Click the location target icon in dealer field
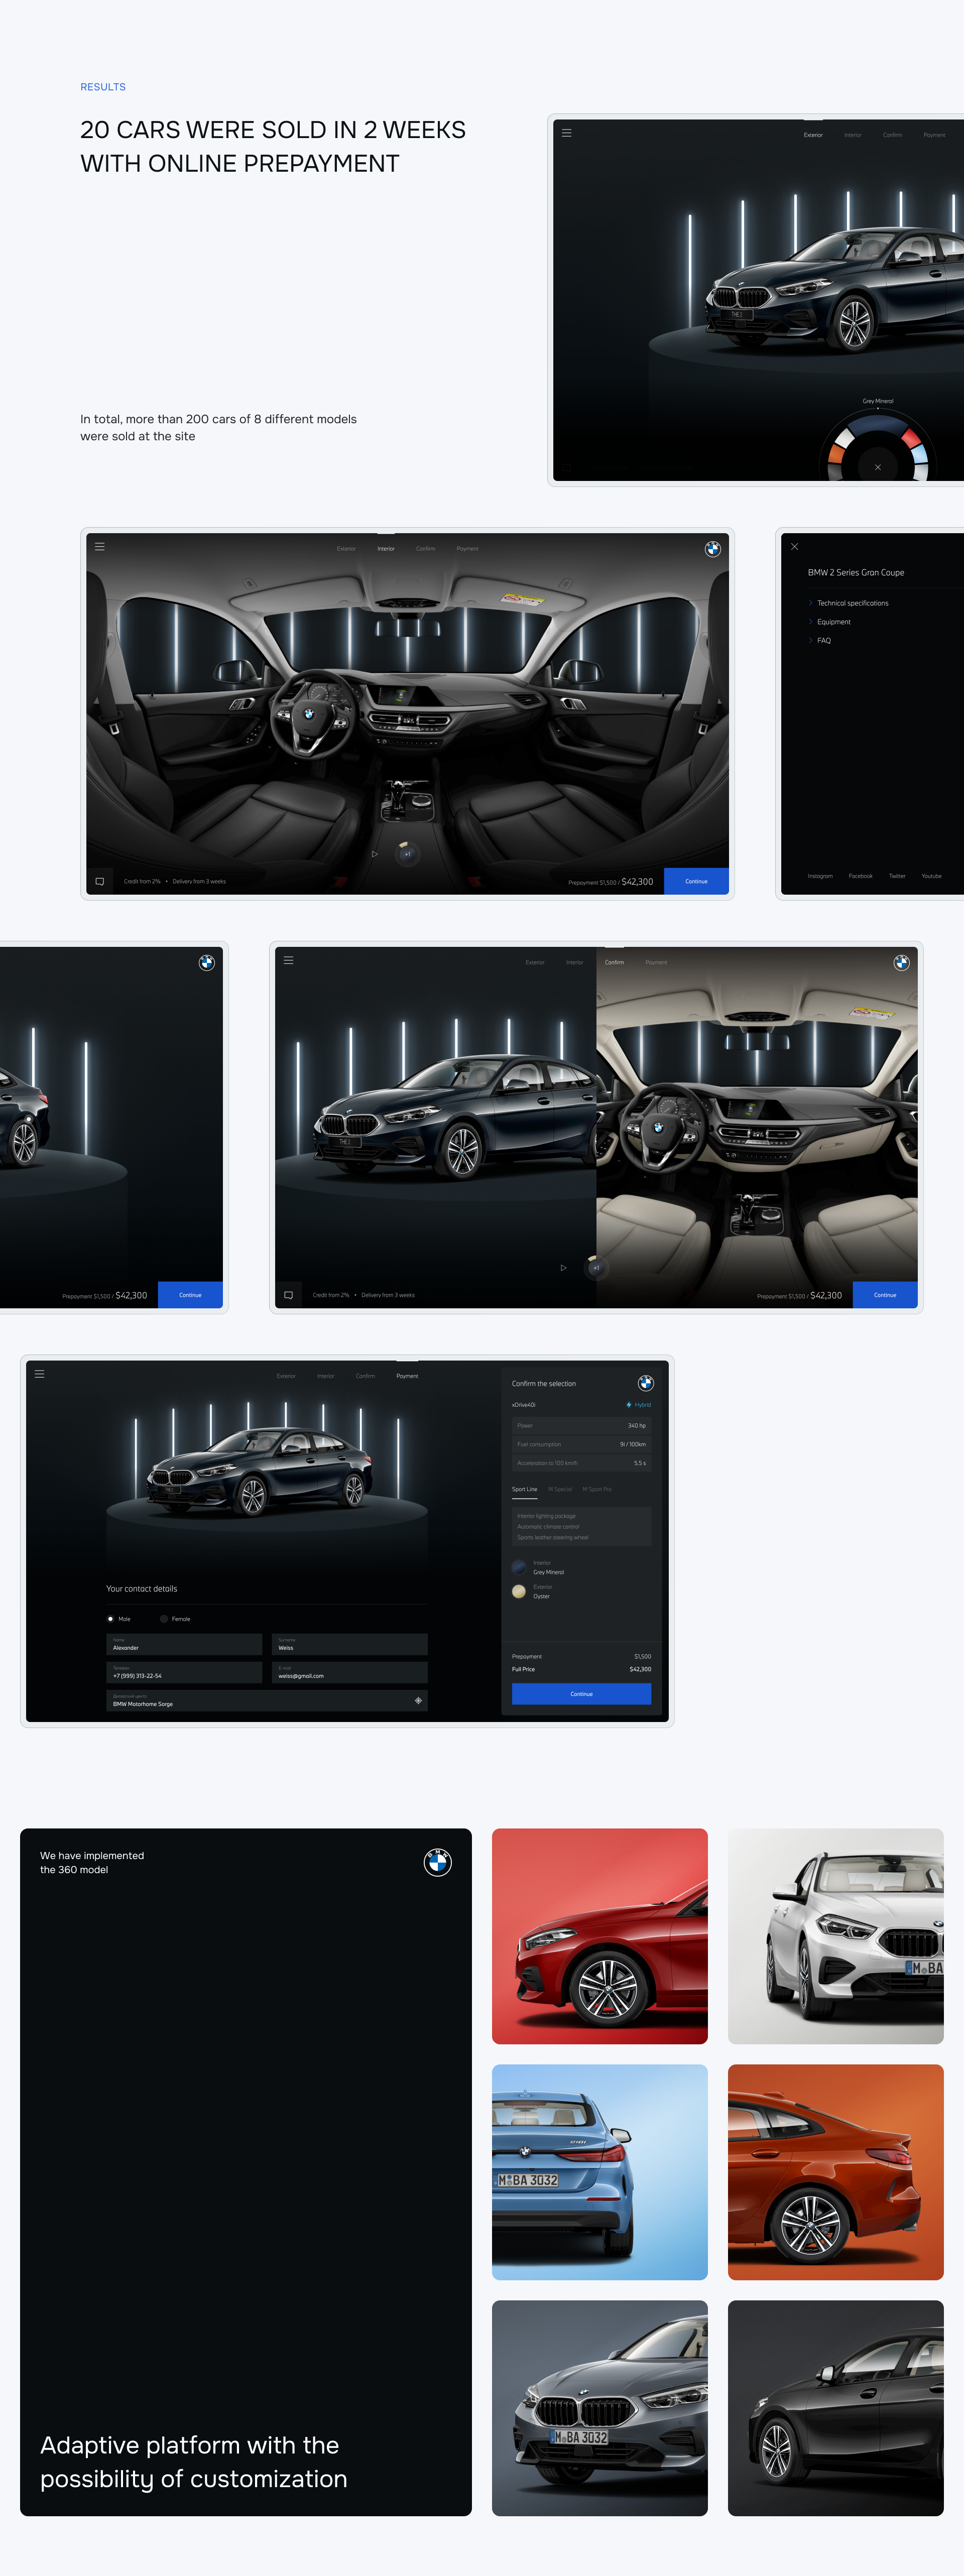This screenshot has height=2576, width=964. (x=418, y=1700)
